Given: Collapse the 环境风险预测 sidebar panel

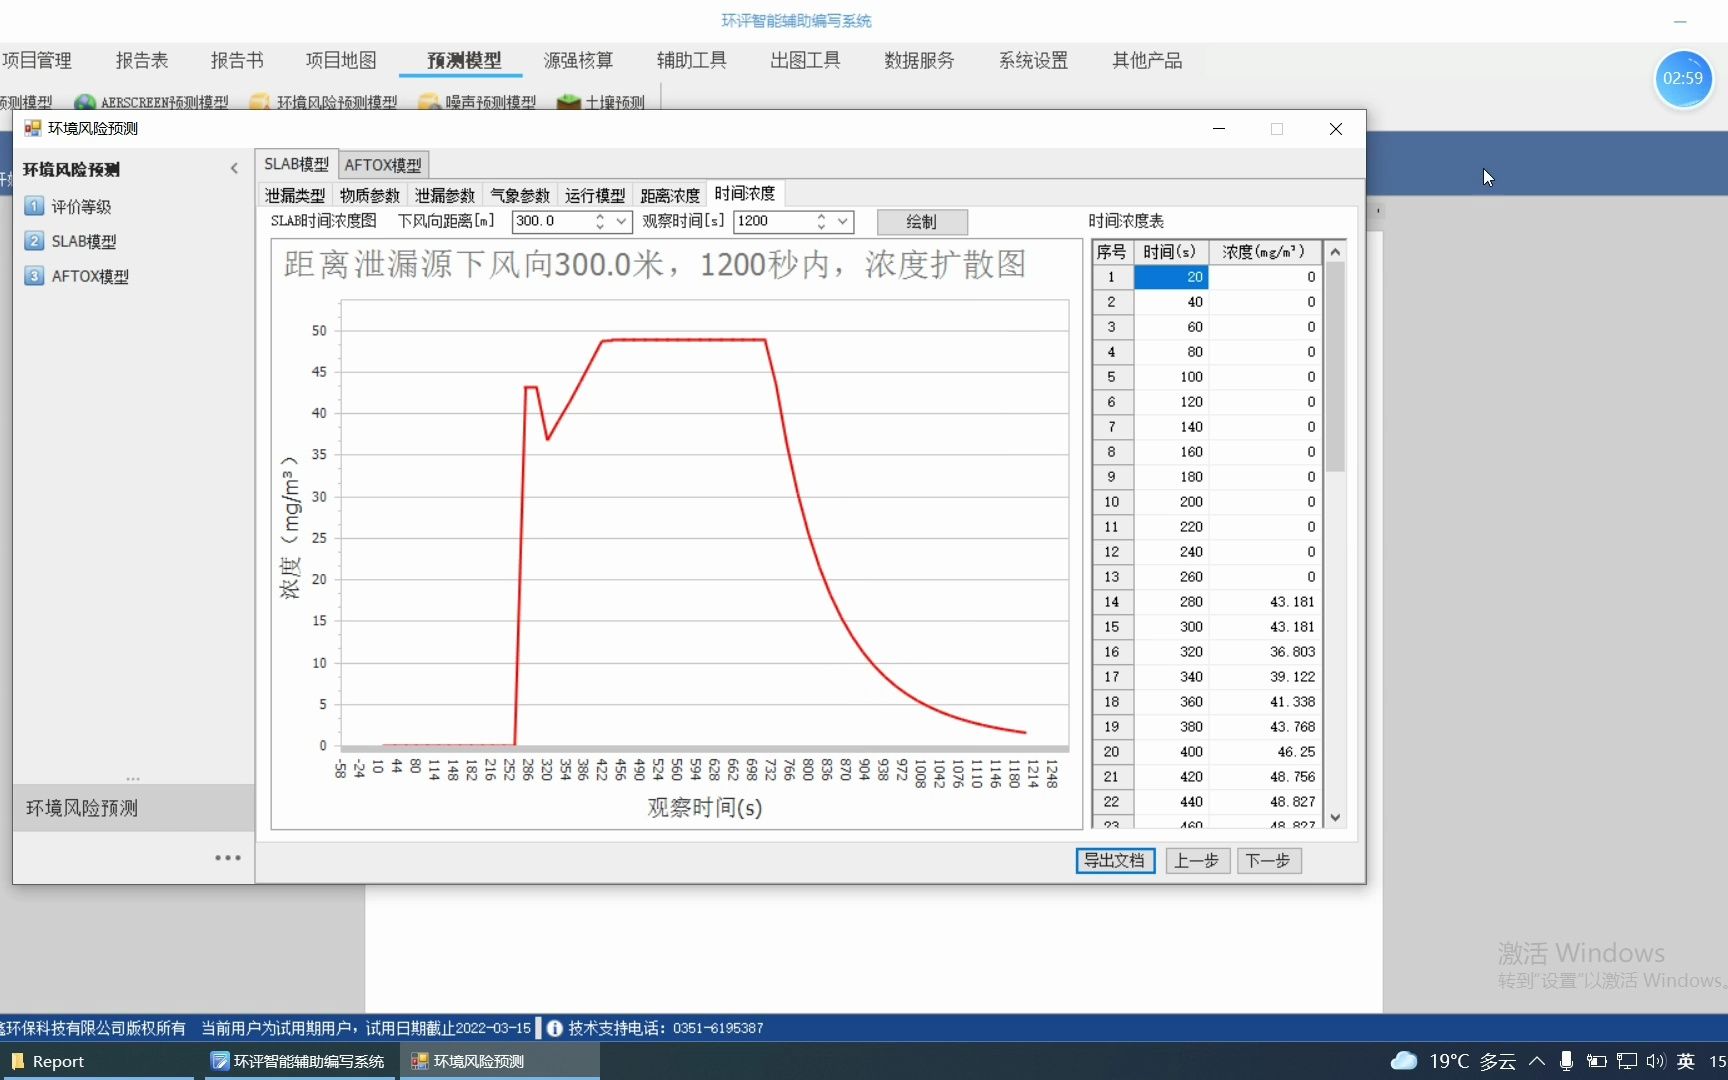Looking at the screenshot, I should pyautogui.click(x=234, y=168).
